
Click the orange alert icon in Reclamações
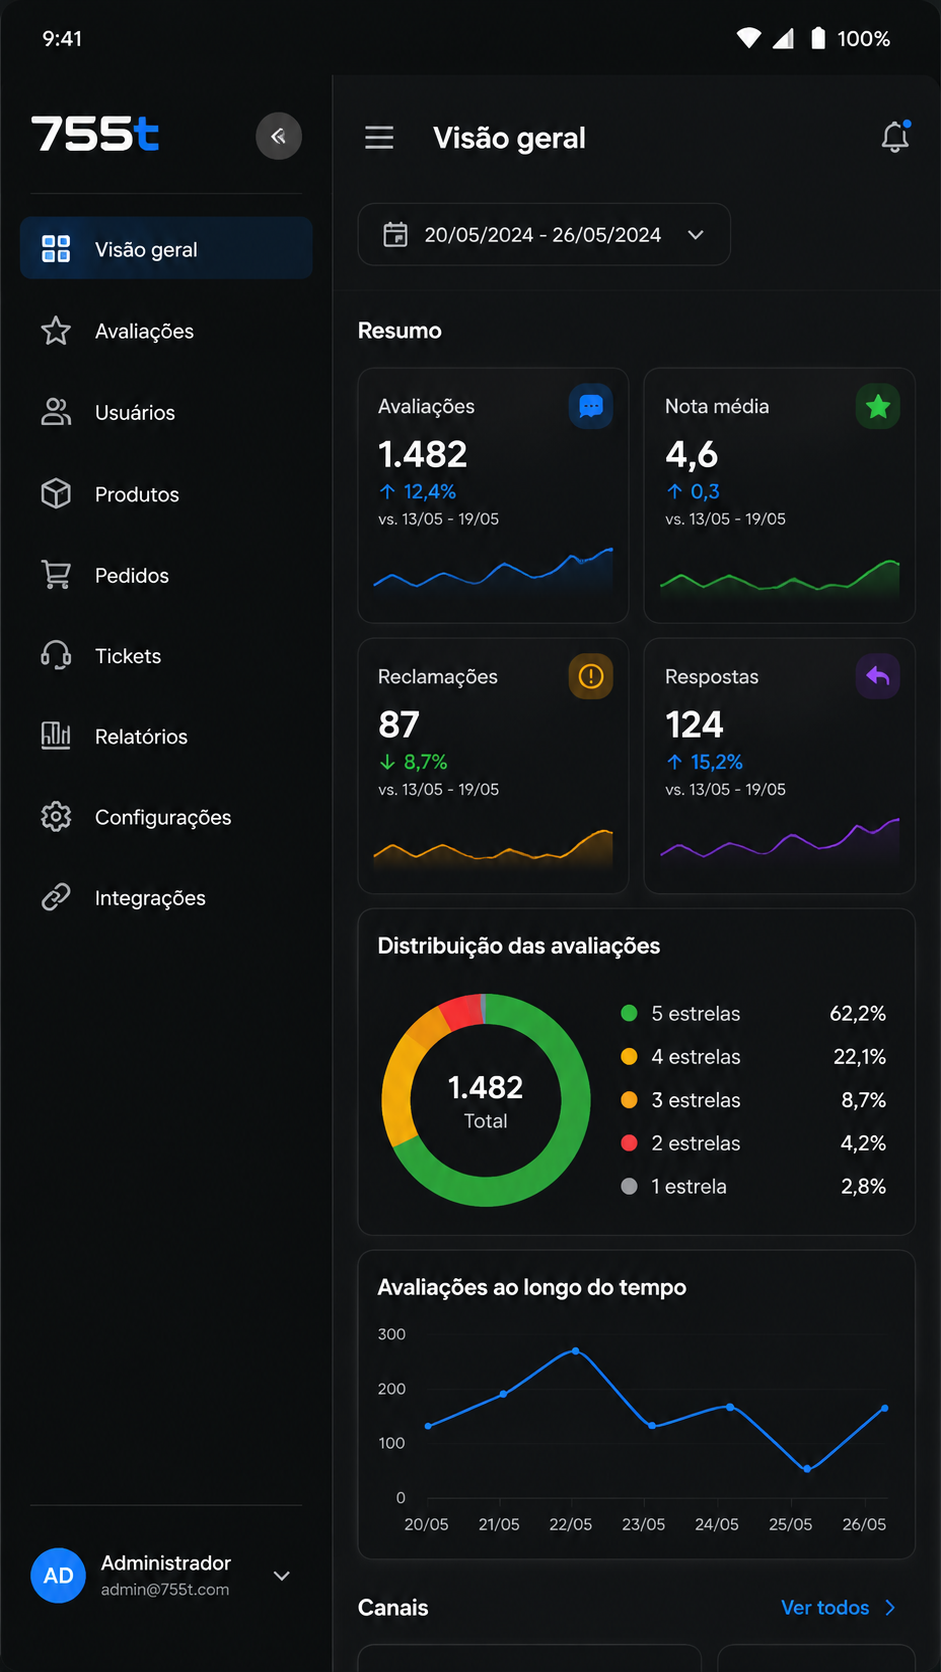coord(591,677)
